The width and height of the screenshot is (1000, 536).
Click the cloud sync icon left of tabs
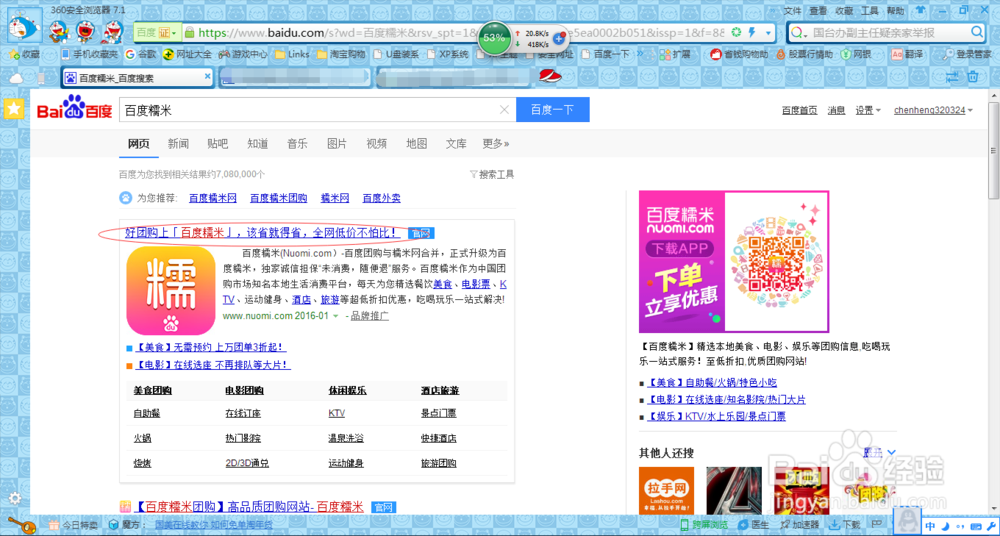coord(16,78)
